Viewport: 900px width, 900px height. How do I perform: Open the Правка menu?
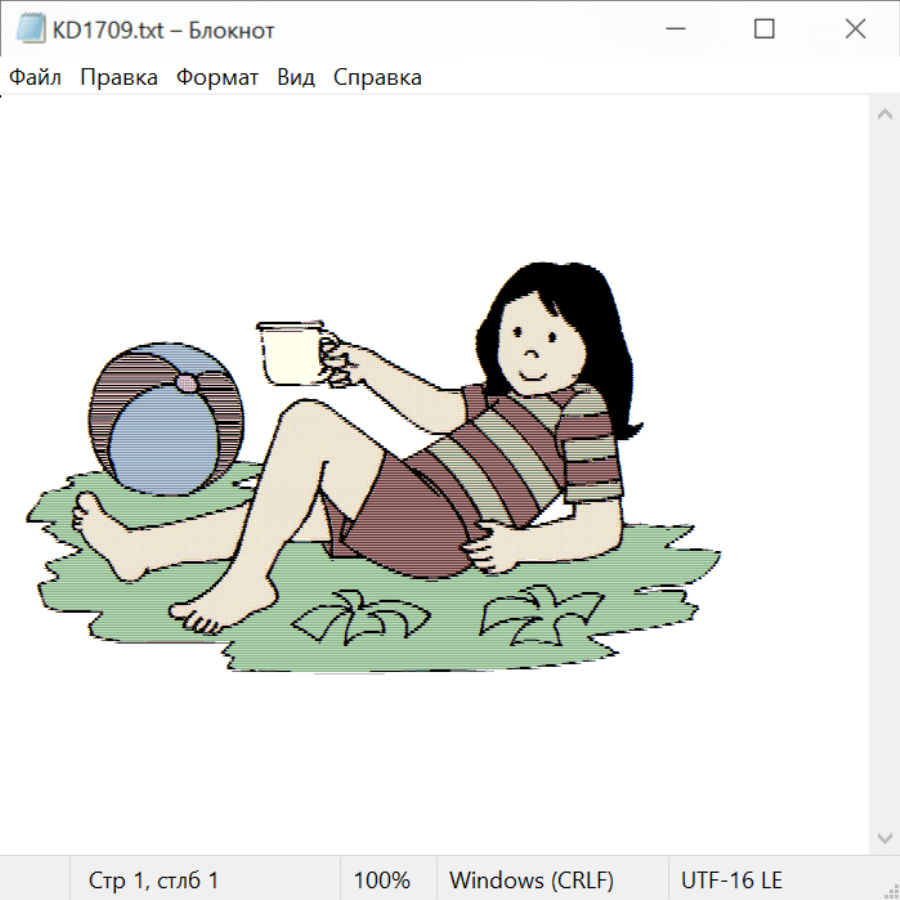pyautogui.click(x=119, y=78)
